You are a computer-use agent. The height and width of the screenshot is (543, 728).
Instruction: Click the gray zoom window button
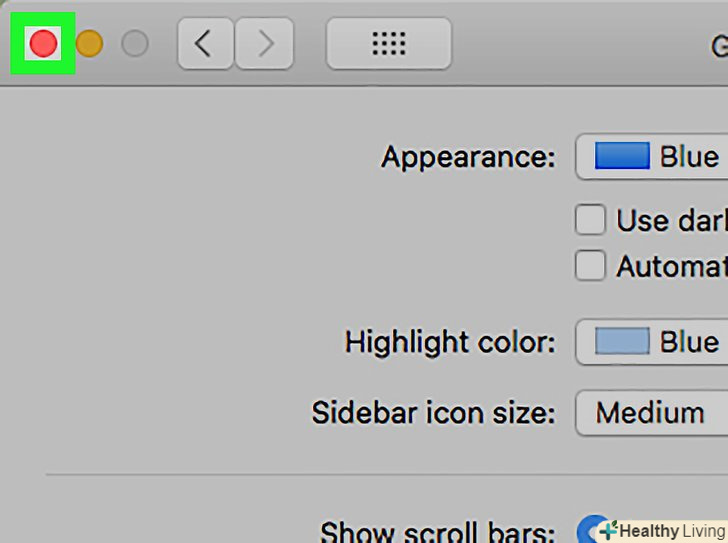point(134,44)
